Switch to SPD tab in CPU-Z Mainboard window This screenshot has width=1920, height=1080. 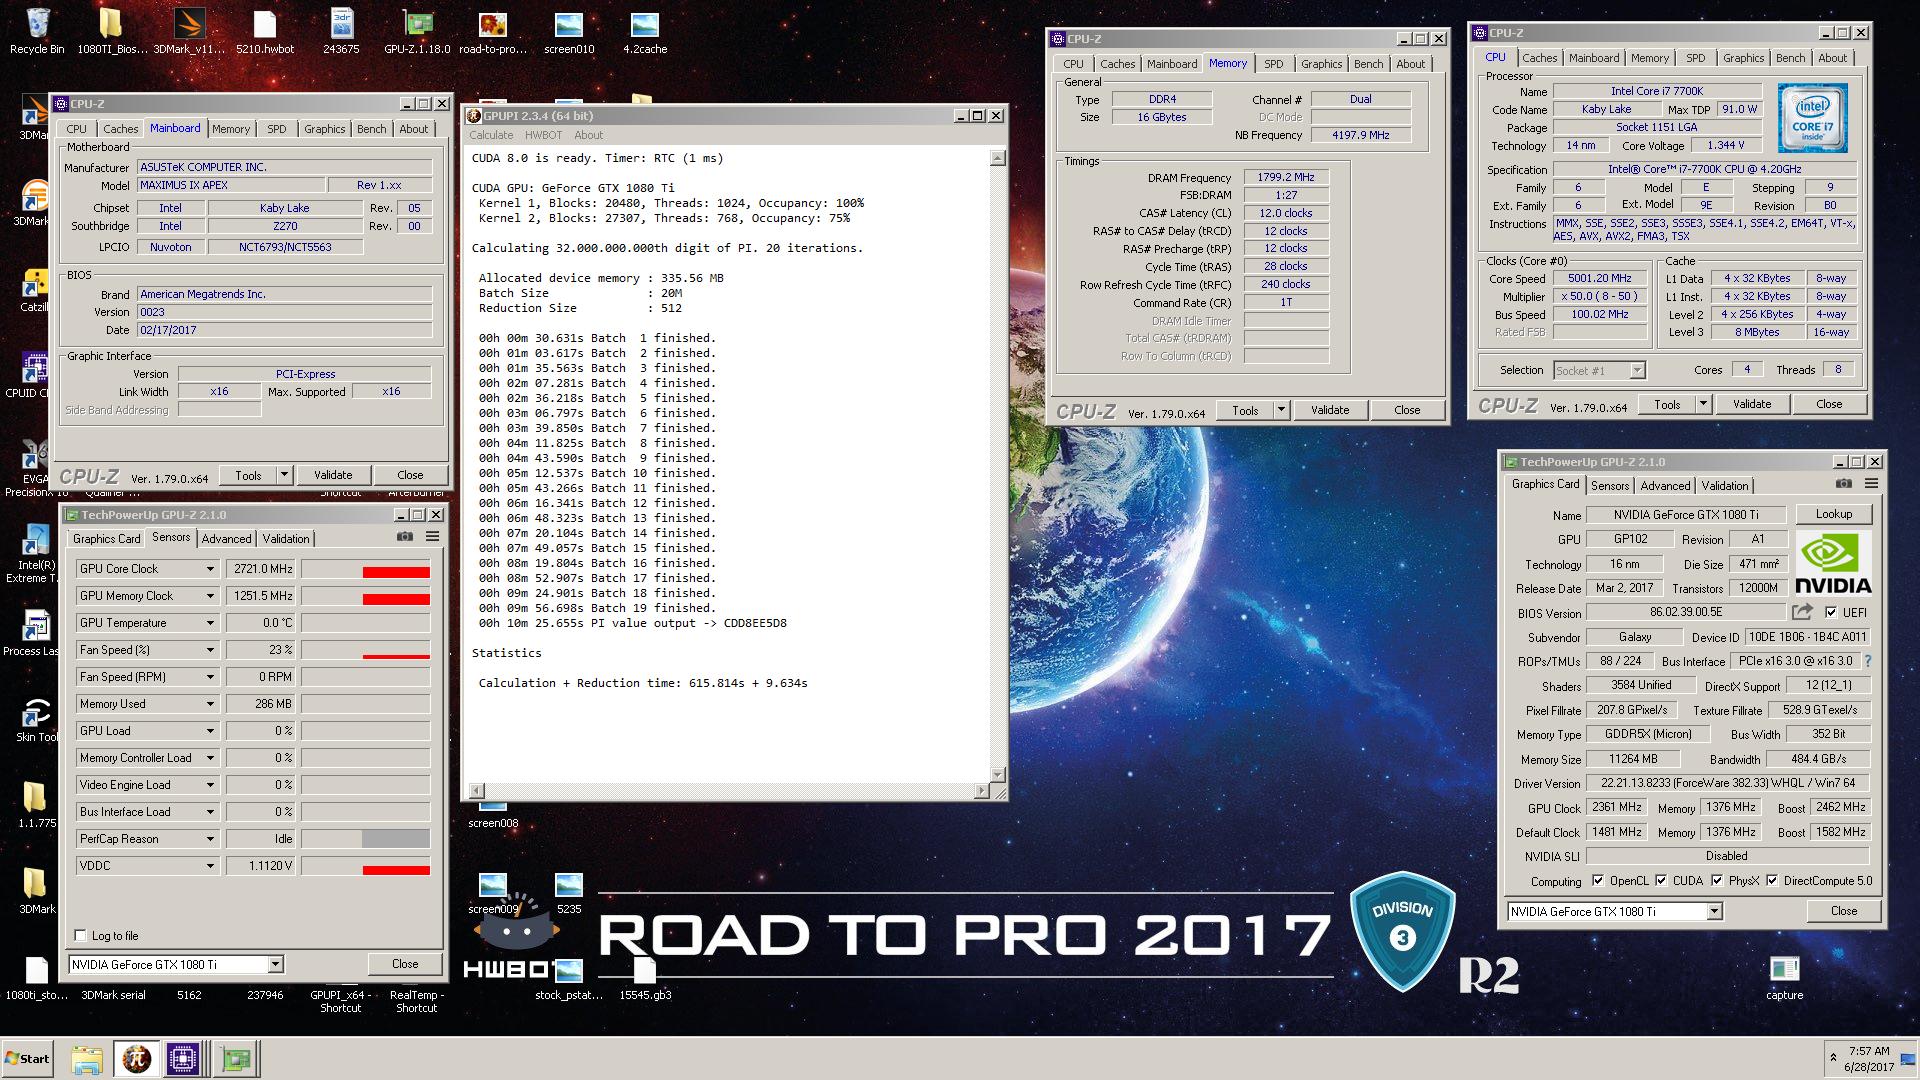tap(277, 129)
